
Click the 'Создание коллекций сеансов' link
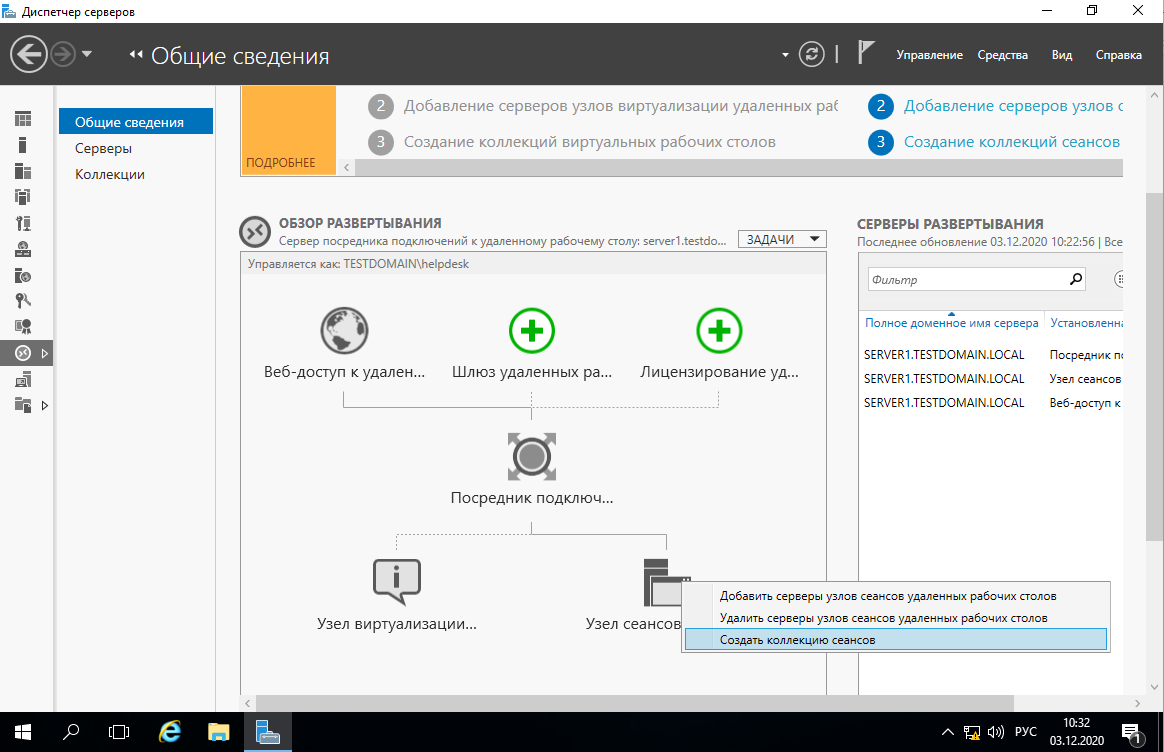(1011, 142)
